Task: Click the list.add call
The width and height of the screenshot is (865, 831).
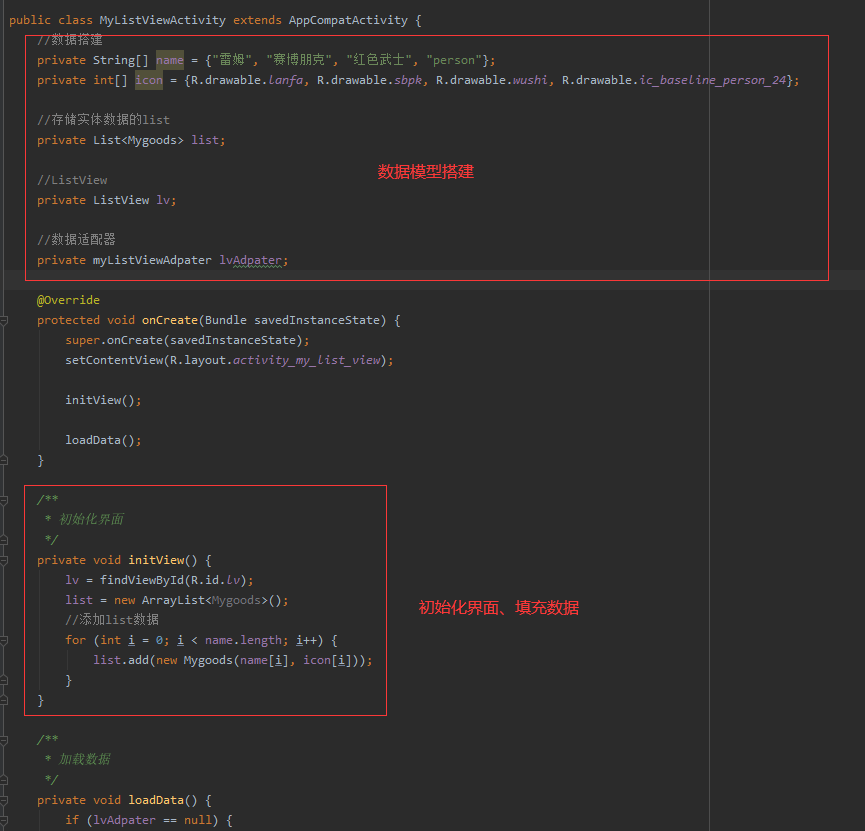Action: coord(121,660)
